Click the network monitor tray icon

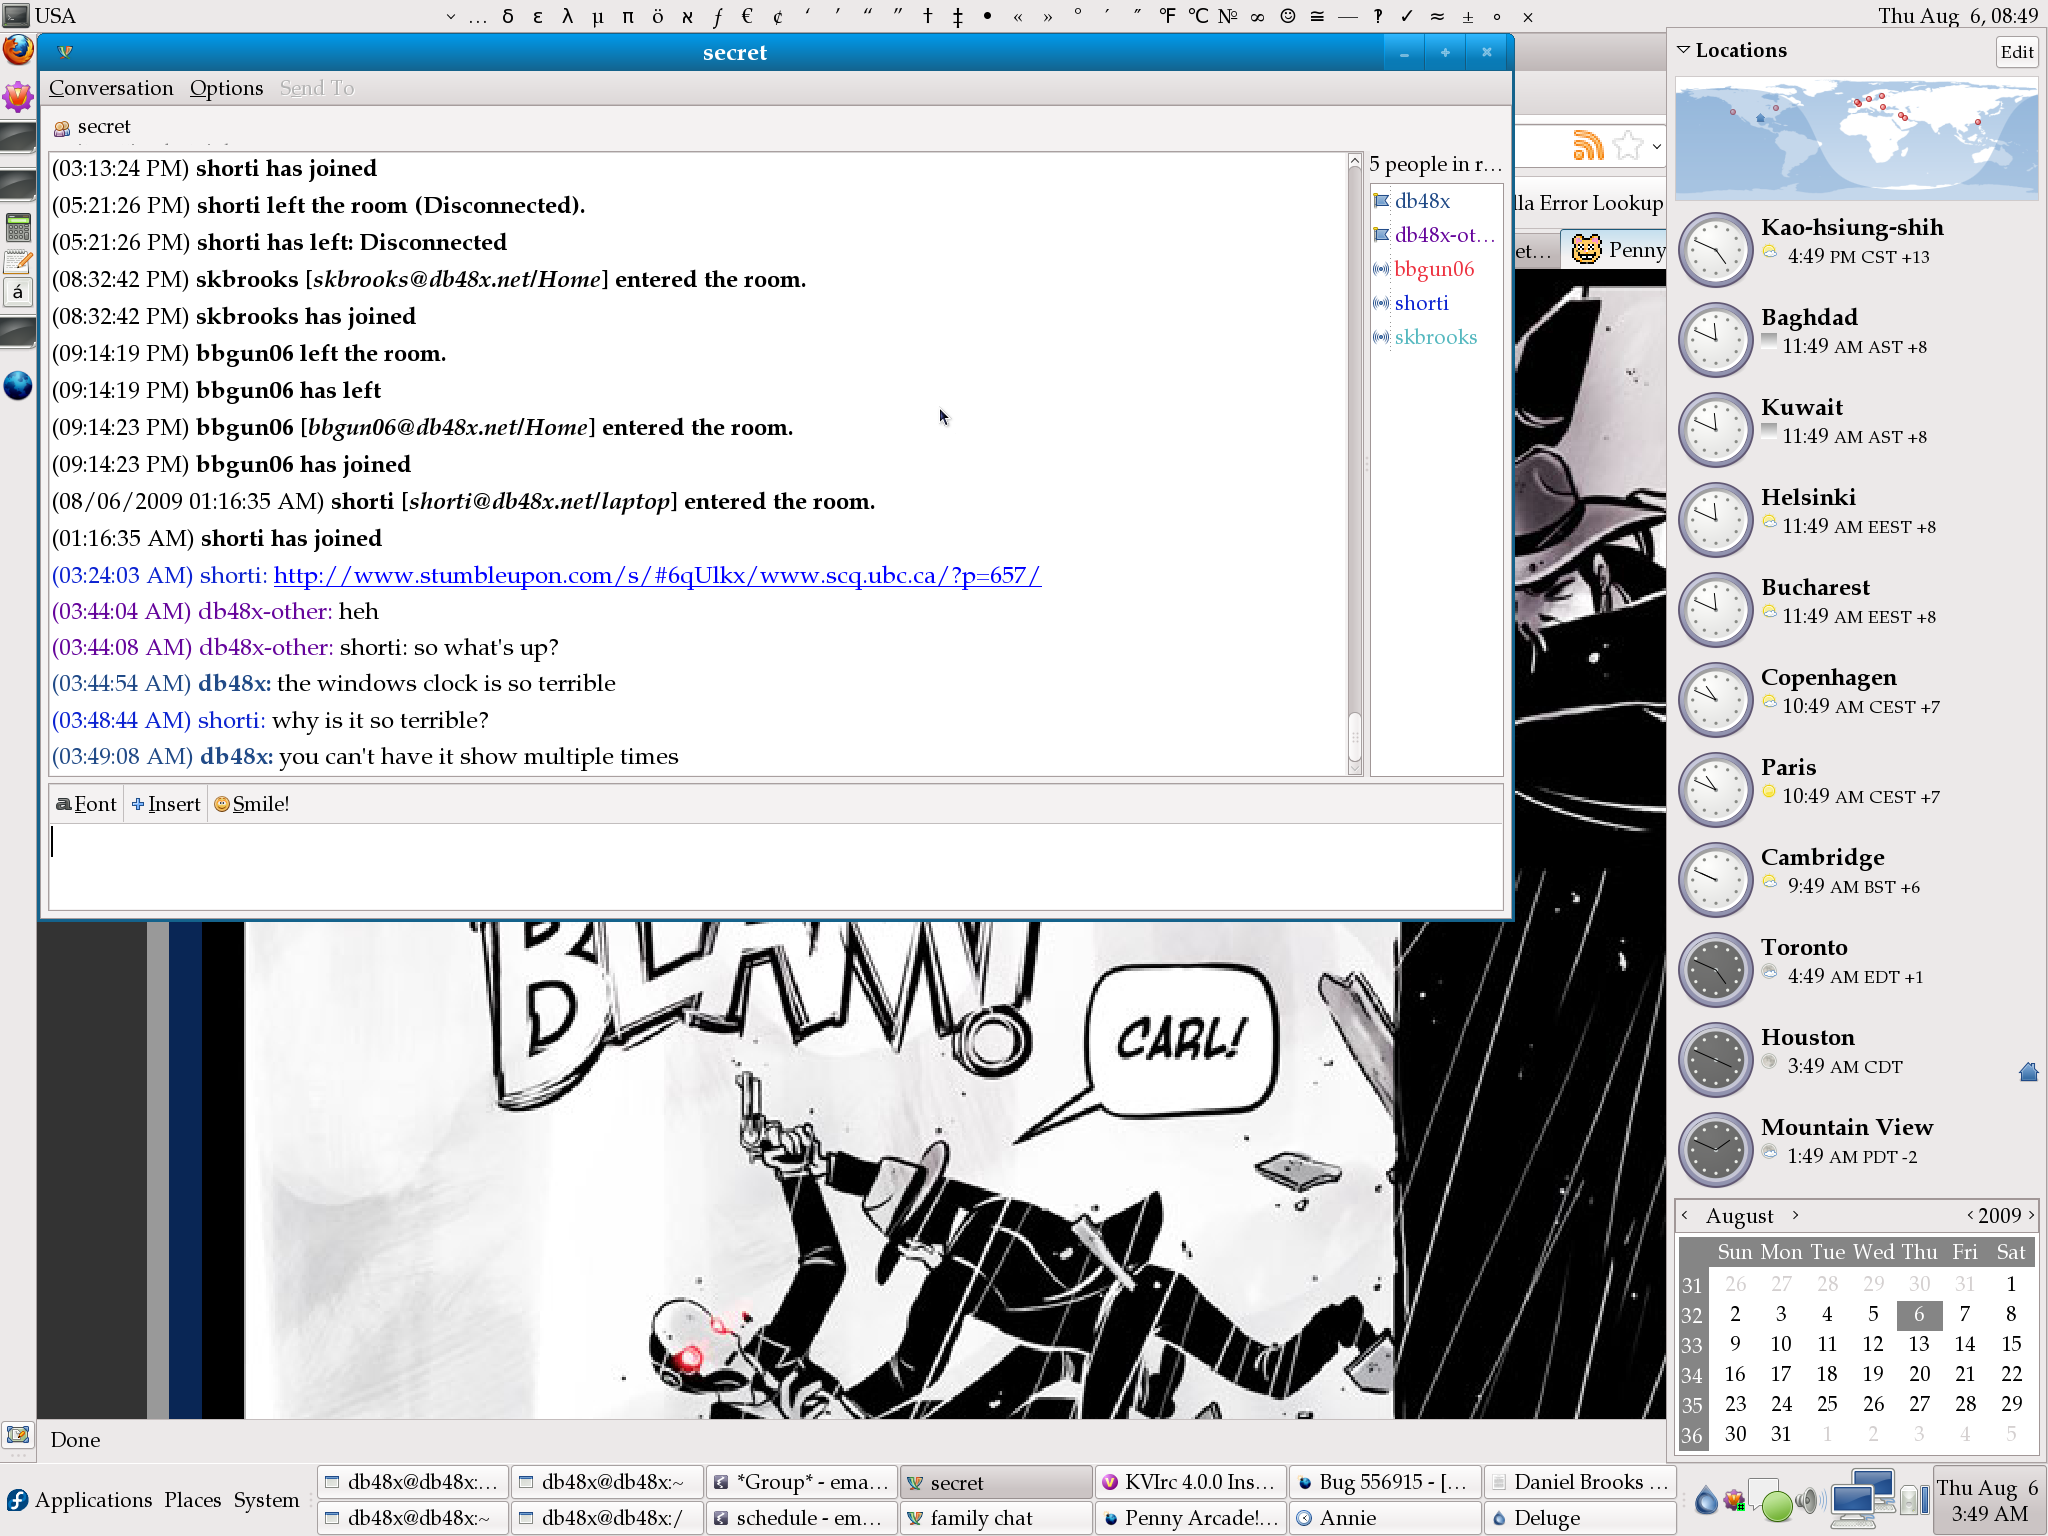coord(1861,1498)
